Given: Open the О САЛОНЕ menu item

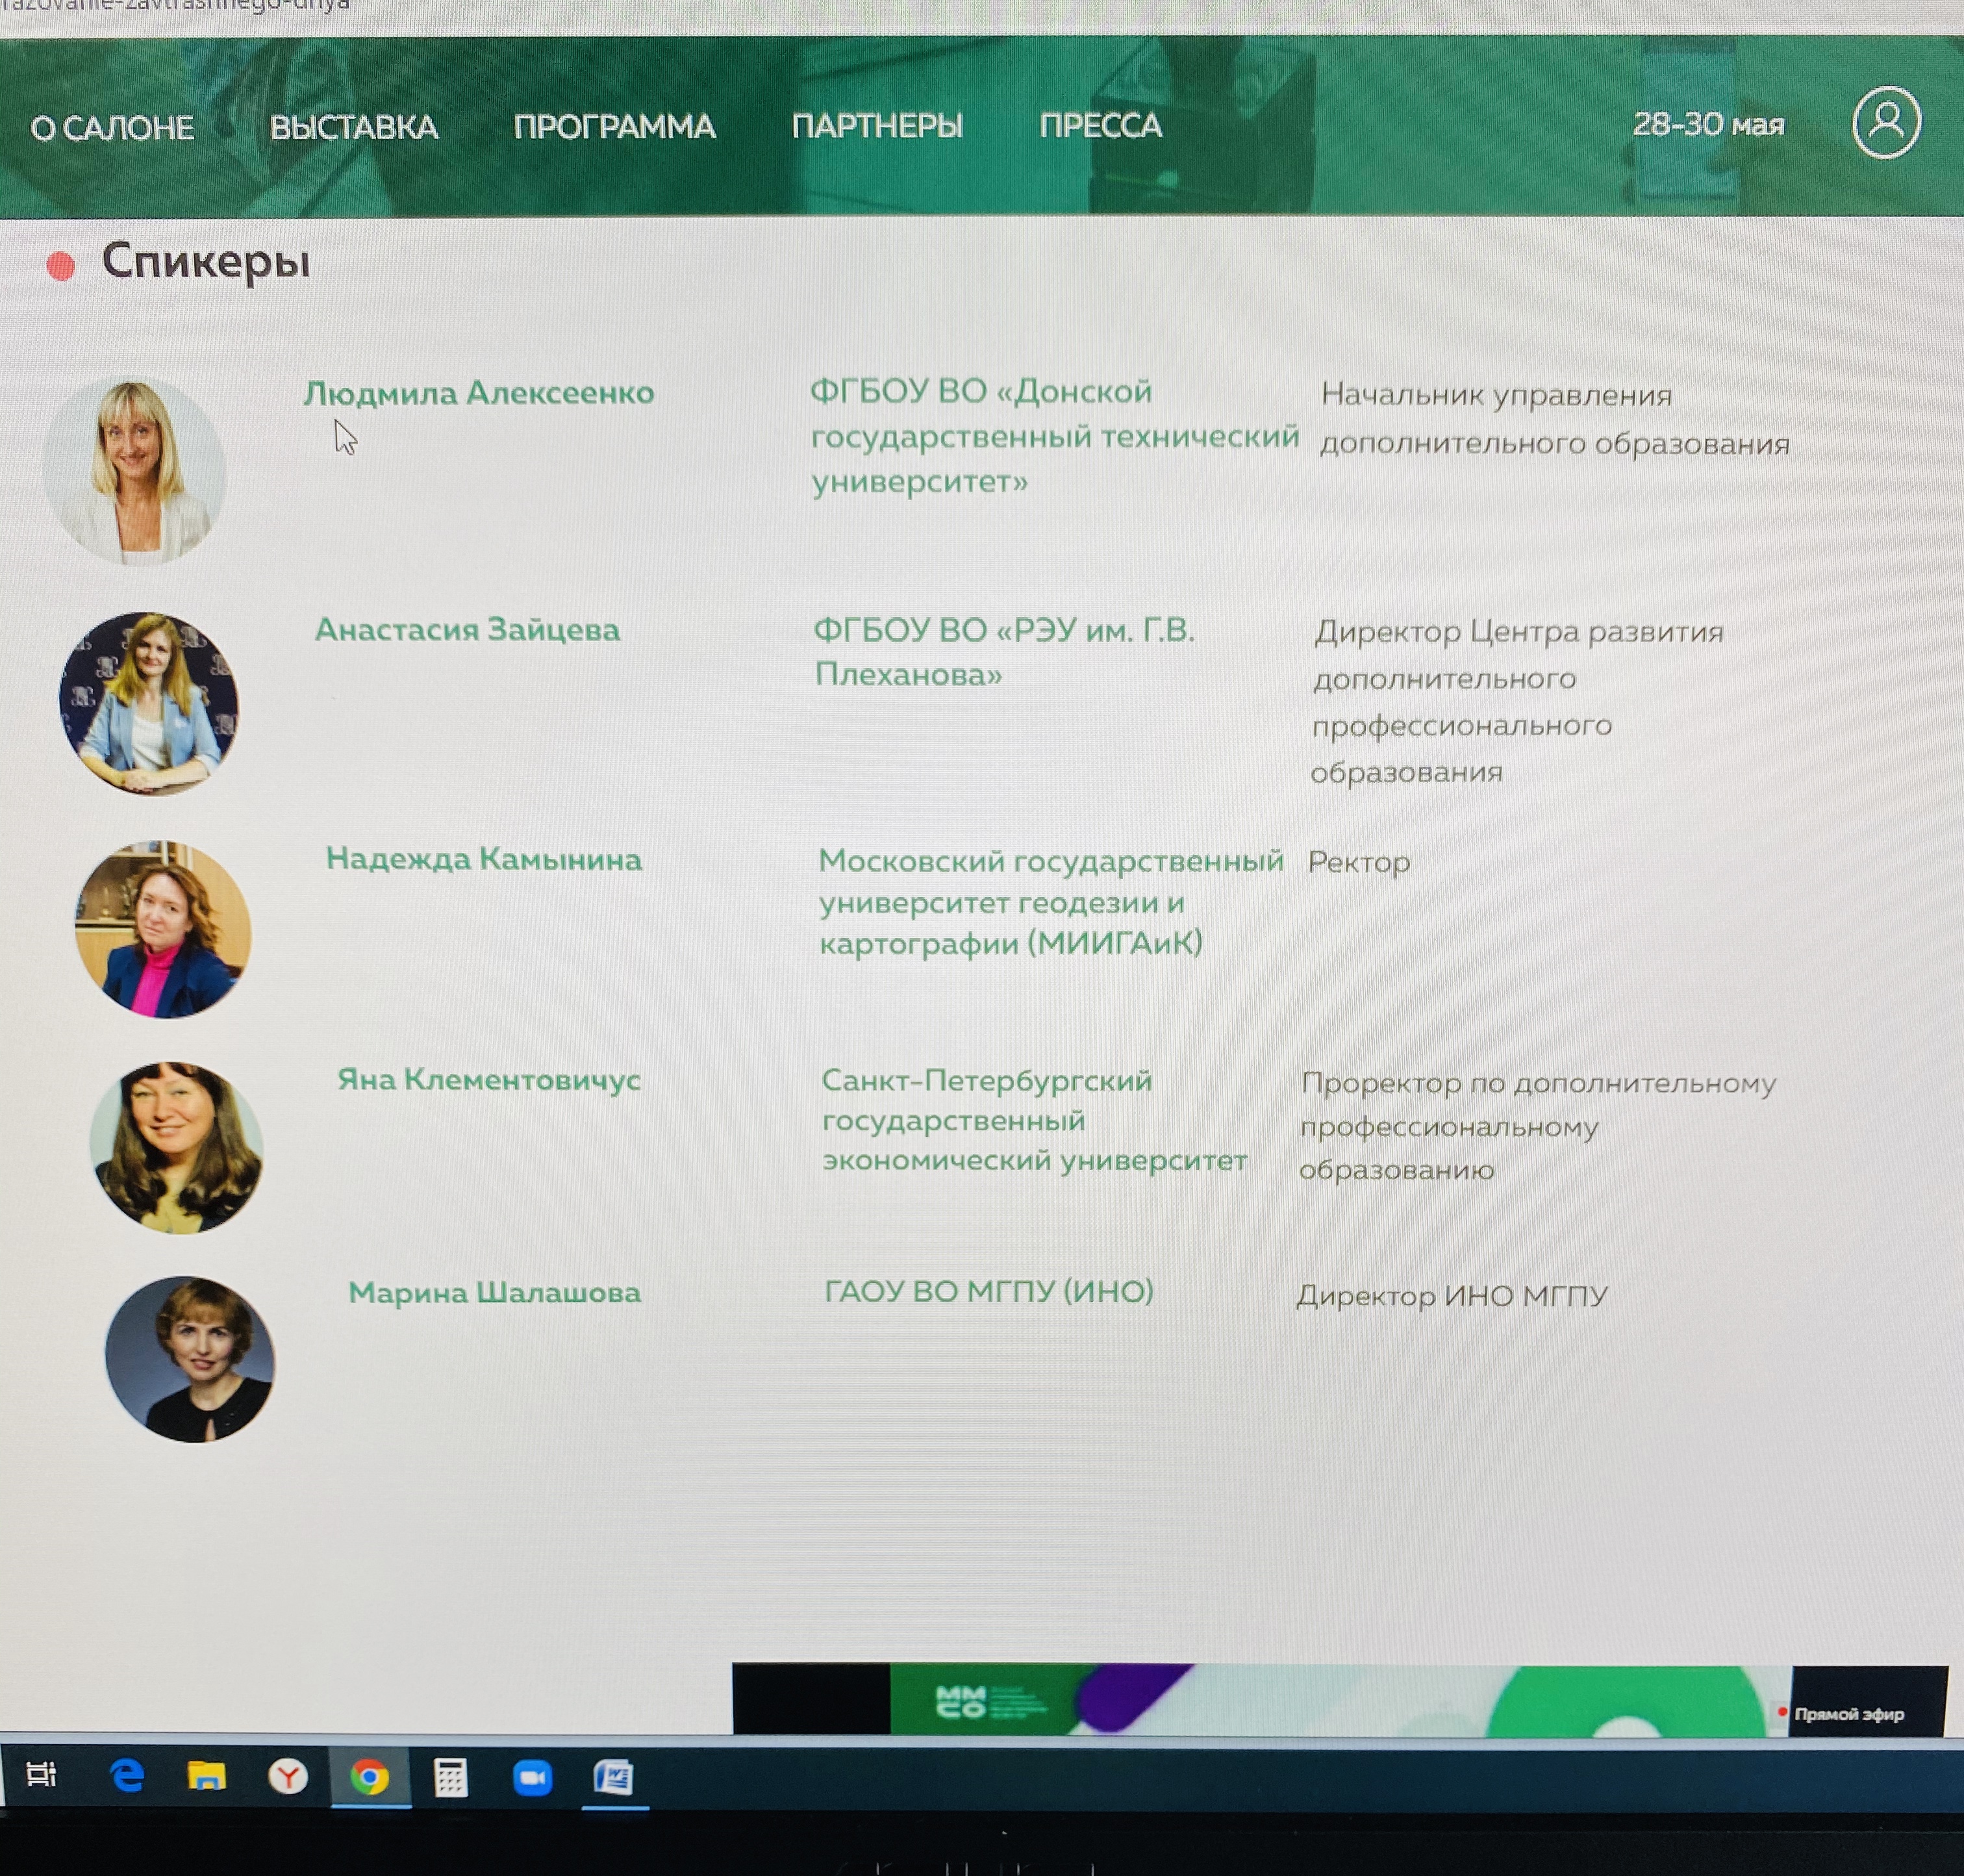Looking at the screenshot, I should pos(112,128).
